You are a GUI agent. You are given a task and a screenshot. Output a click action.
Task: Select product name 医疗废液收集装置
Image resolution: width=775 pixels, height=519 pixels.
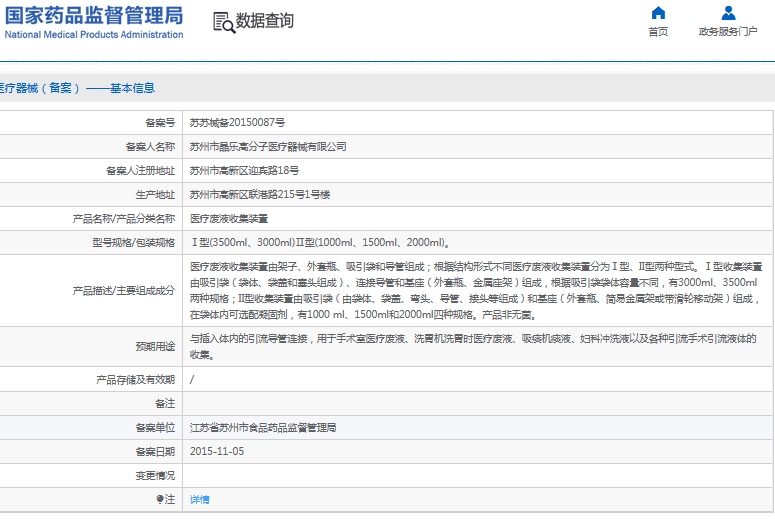(229, 218)
